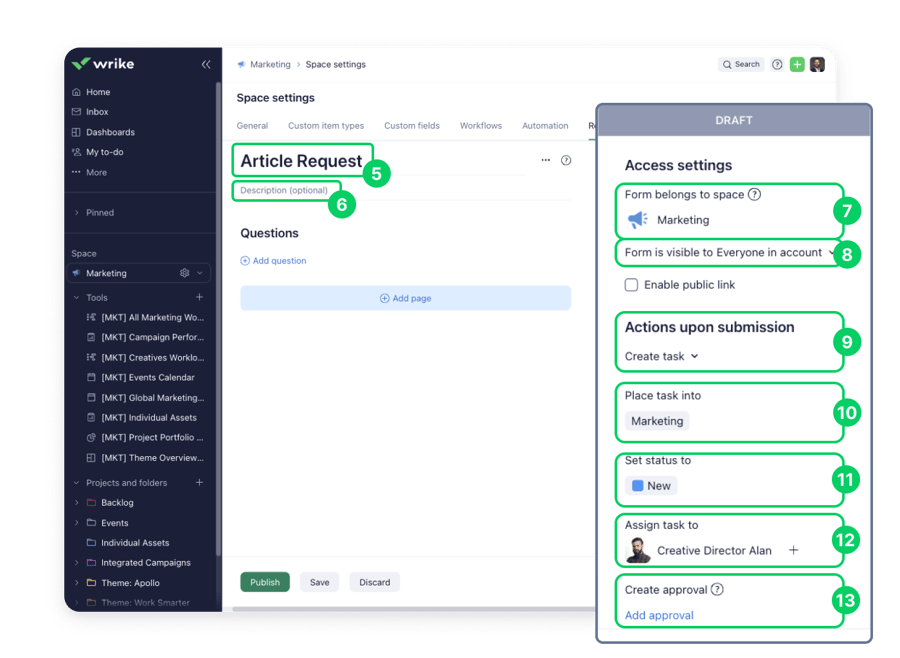Click the Home icon in the sidebar
Viewport: 900px width, 658px height.
pyautogui.click(x=77, y=92)
